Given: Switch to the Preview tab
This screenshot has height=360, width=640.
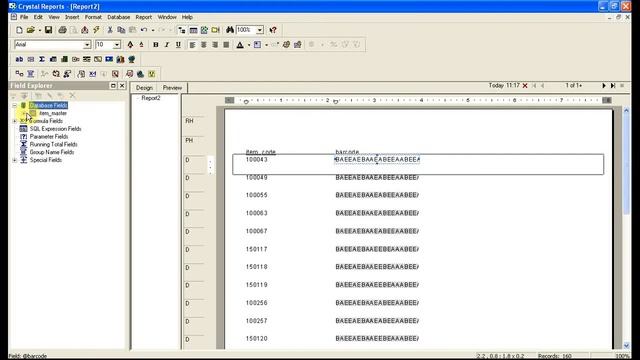Looking at the screenshot, I should [172, 88].
